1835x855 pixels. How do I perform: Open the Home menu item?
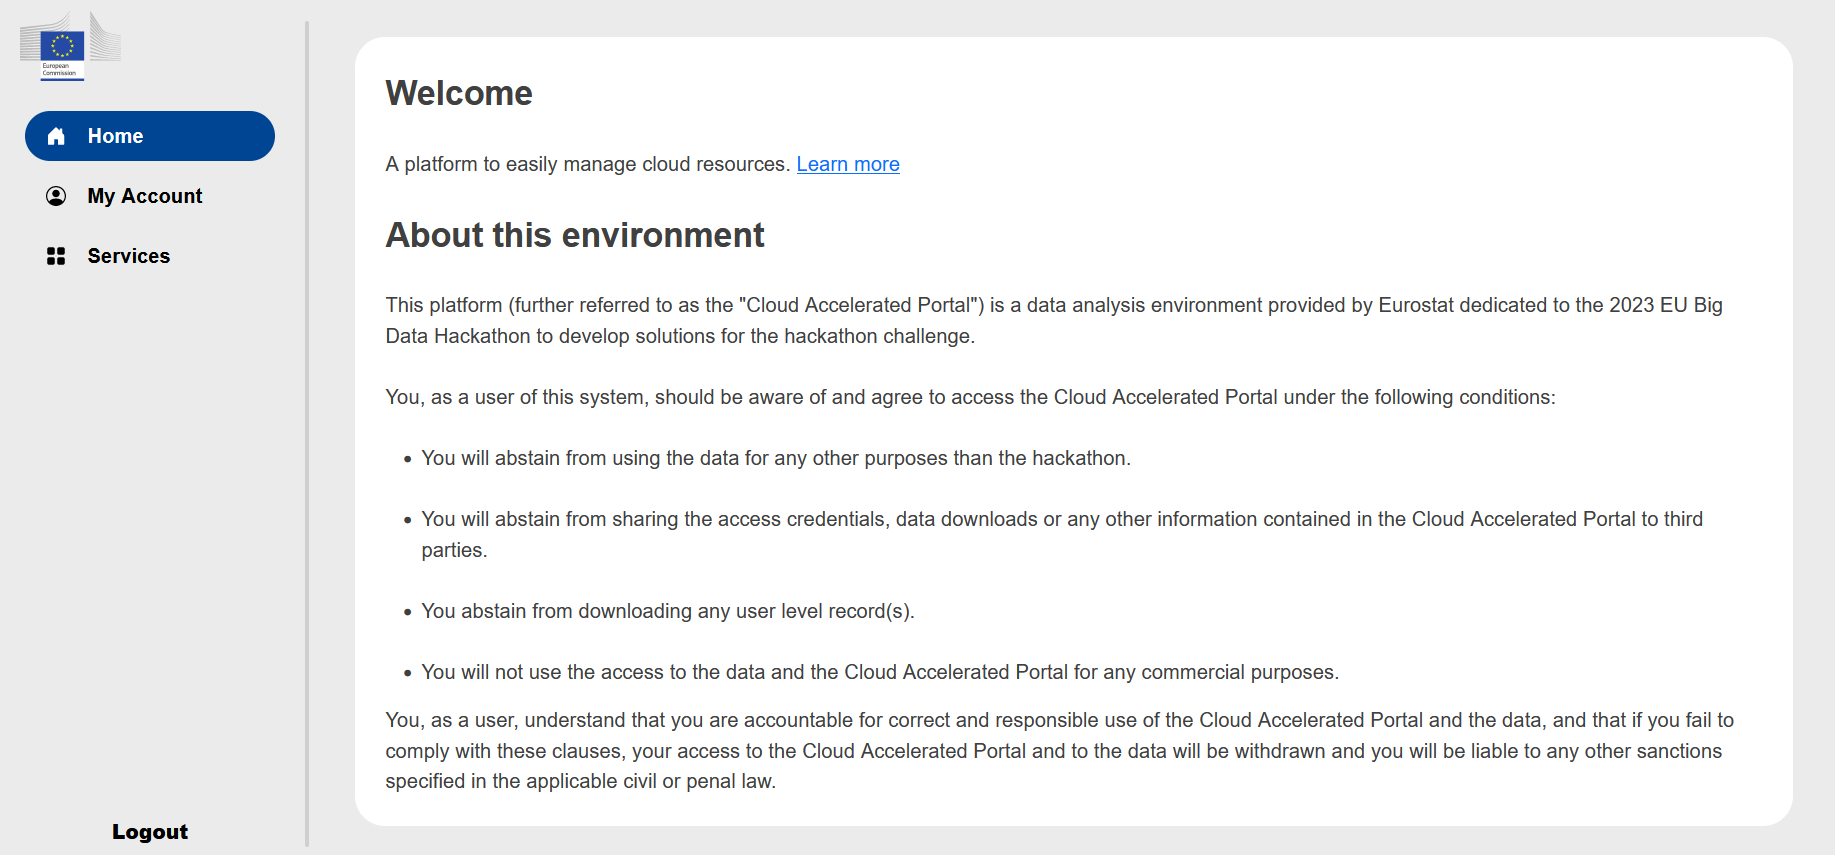point(150,136)
